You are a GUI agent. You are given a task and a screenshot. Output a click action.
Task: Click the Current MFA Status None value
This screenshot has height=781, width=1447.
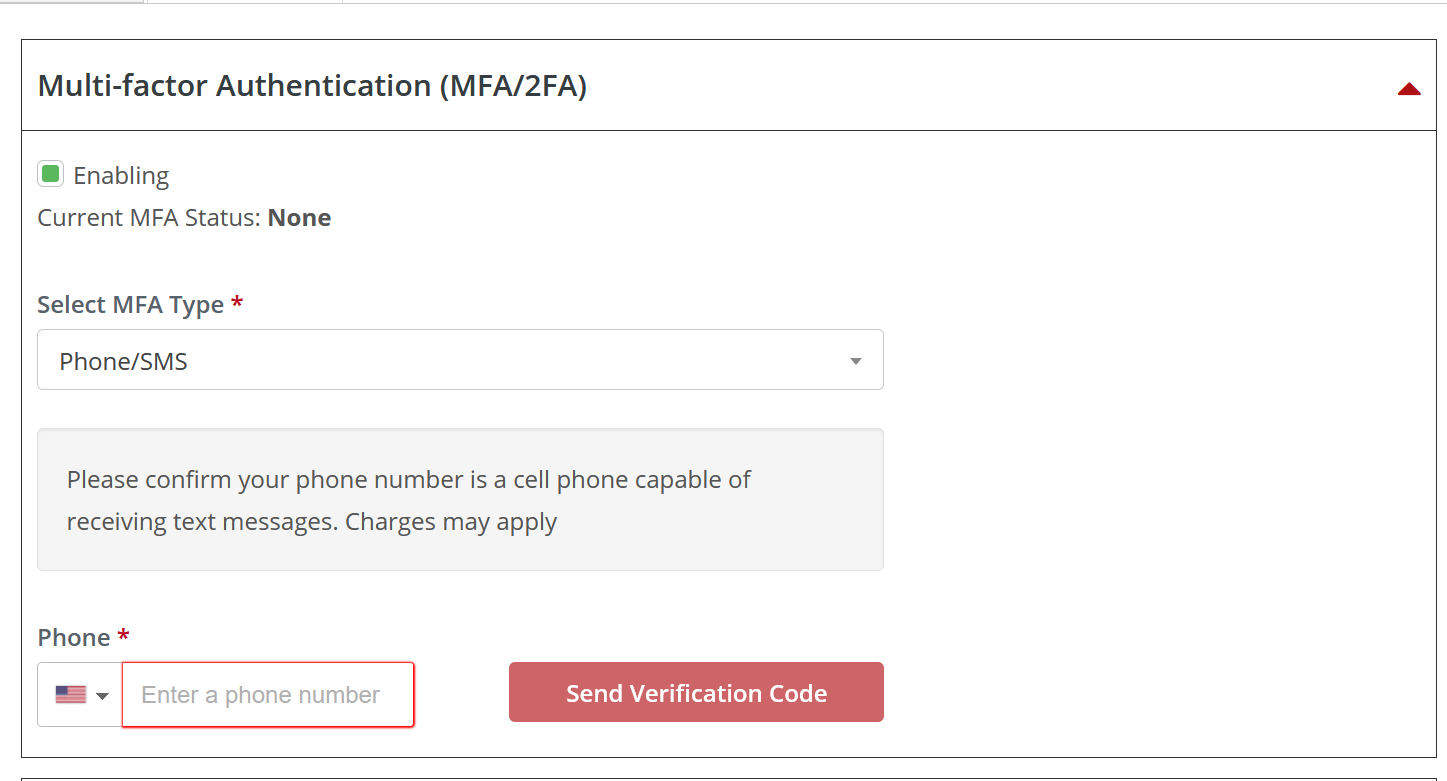(300, 218)
